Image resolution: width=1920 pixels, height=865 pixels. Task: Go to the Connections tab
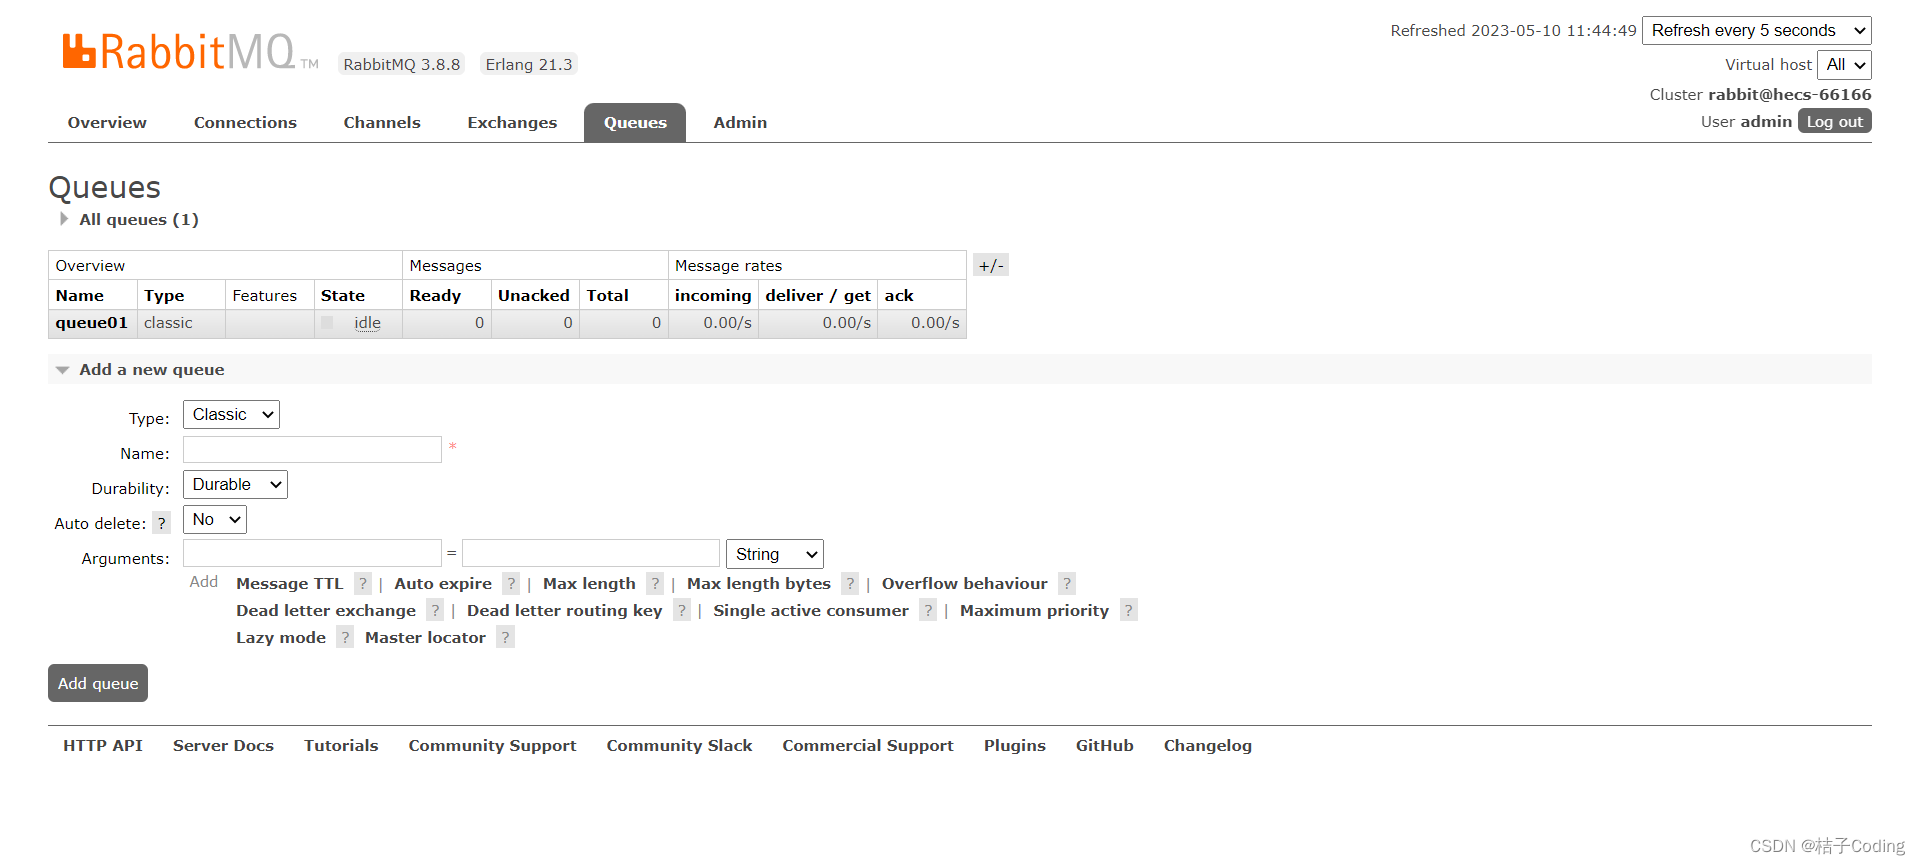tap(245, 122)
